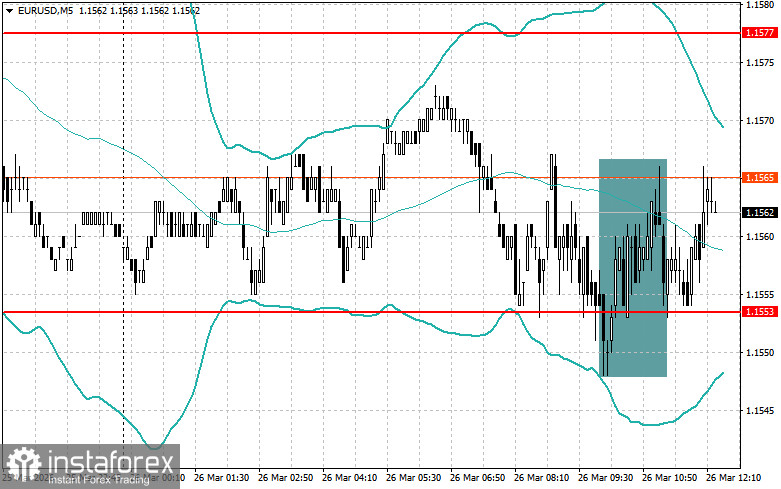The image size is (781, 489).
Task: Select the 1.1565 orange price label
Action: [760, 178]
